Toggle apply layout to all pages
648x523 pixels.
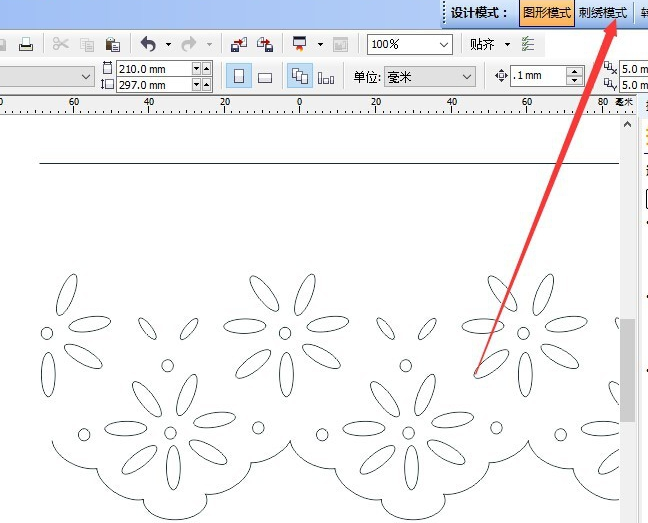point(299,77)
